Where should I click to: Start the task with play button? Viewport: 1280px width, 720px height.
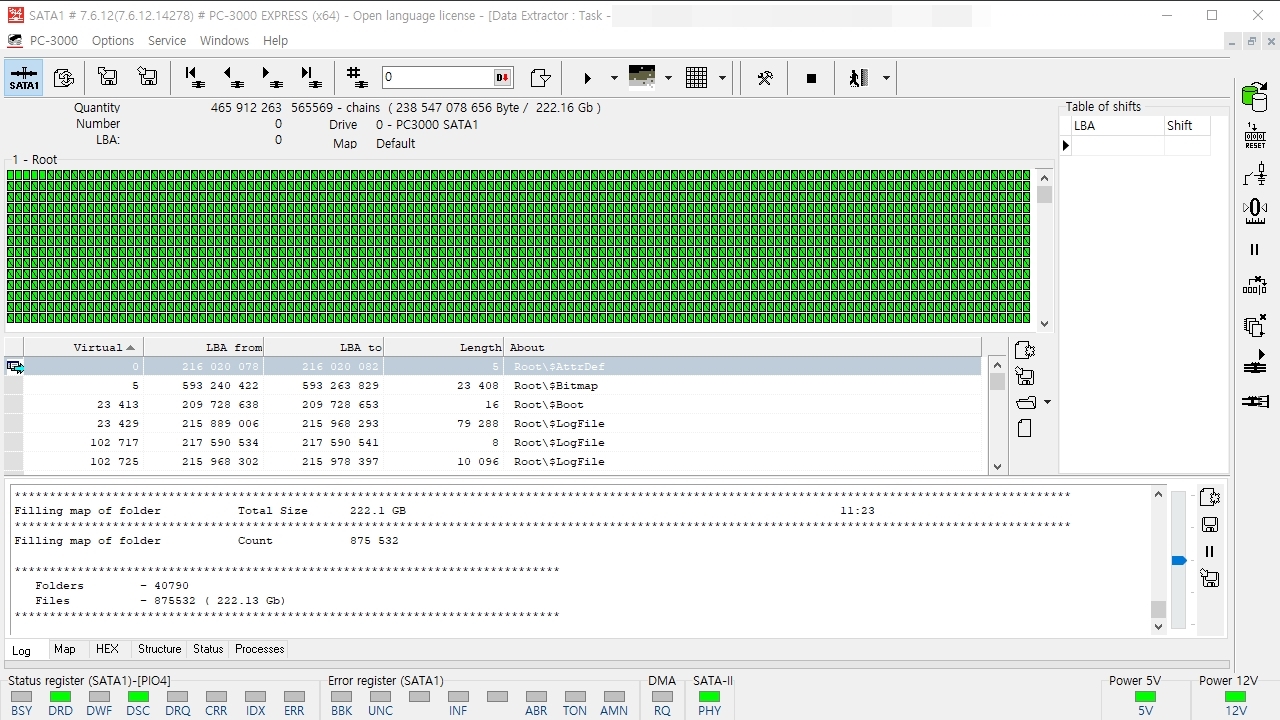588,78
